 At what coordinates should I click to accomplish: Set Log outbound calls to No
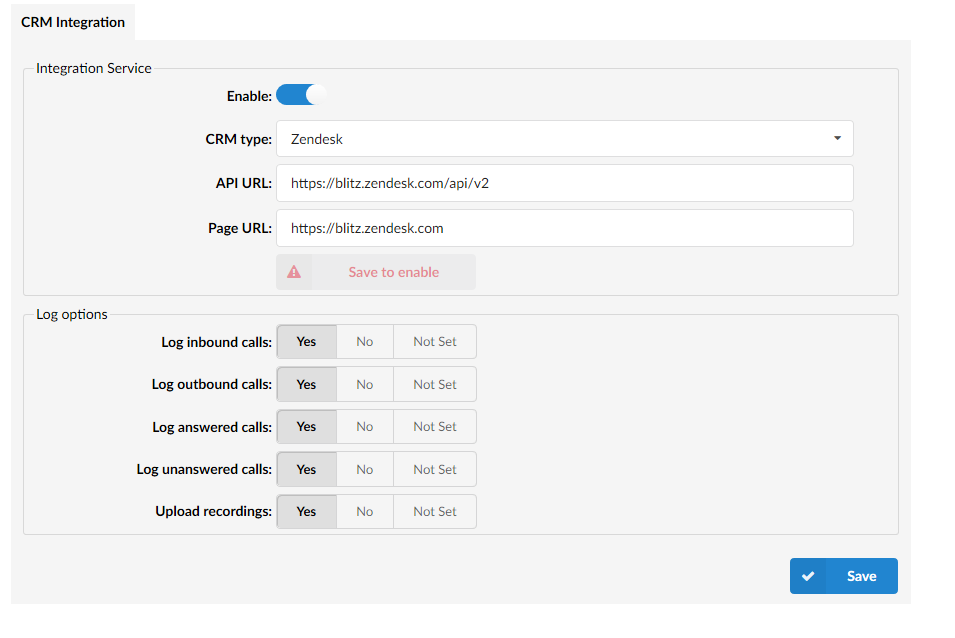[x=364, y=385]
